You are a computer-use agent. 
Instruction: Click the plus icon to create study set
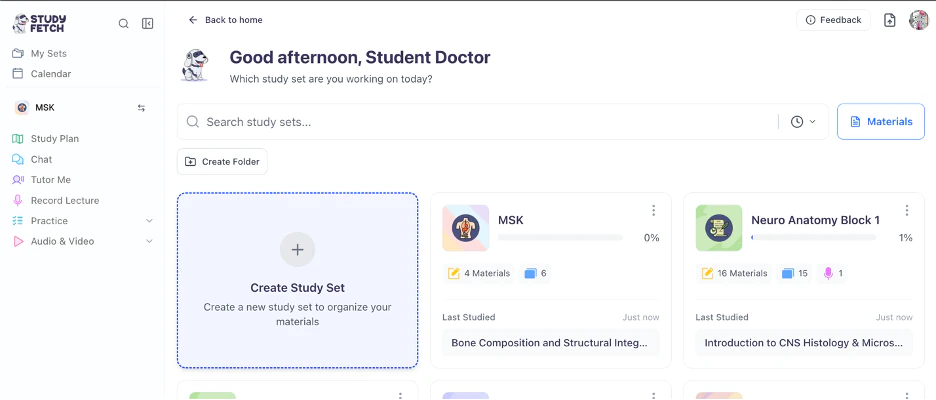(297, 250)
